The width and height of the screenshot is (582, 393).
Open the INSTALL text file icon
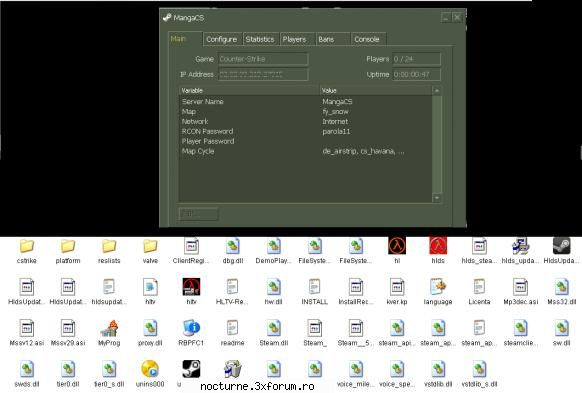(315, 287)
